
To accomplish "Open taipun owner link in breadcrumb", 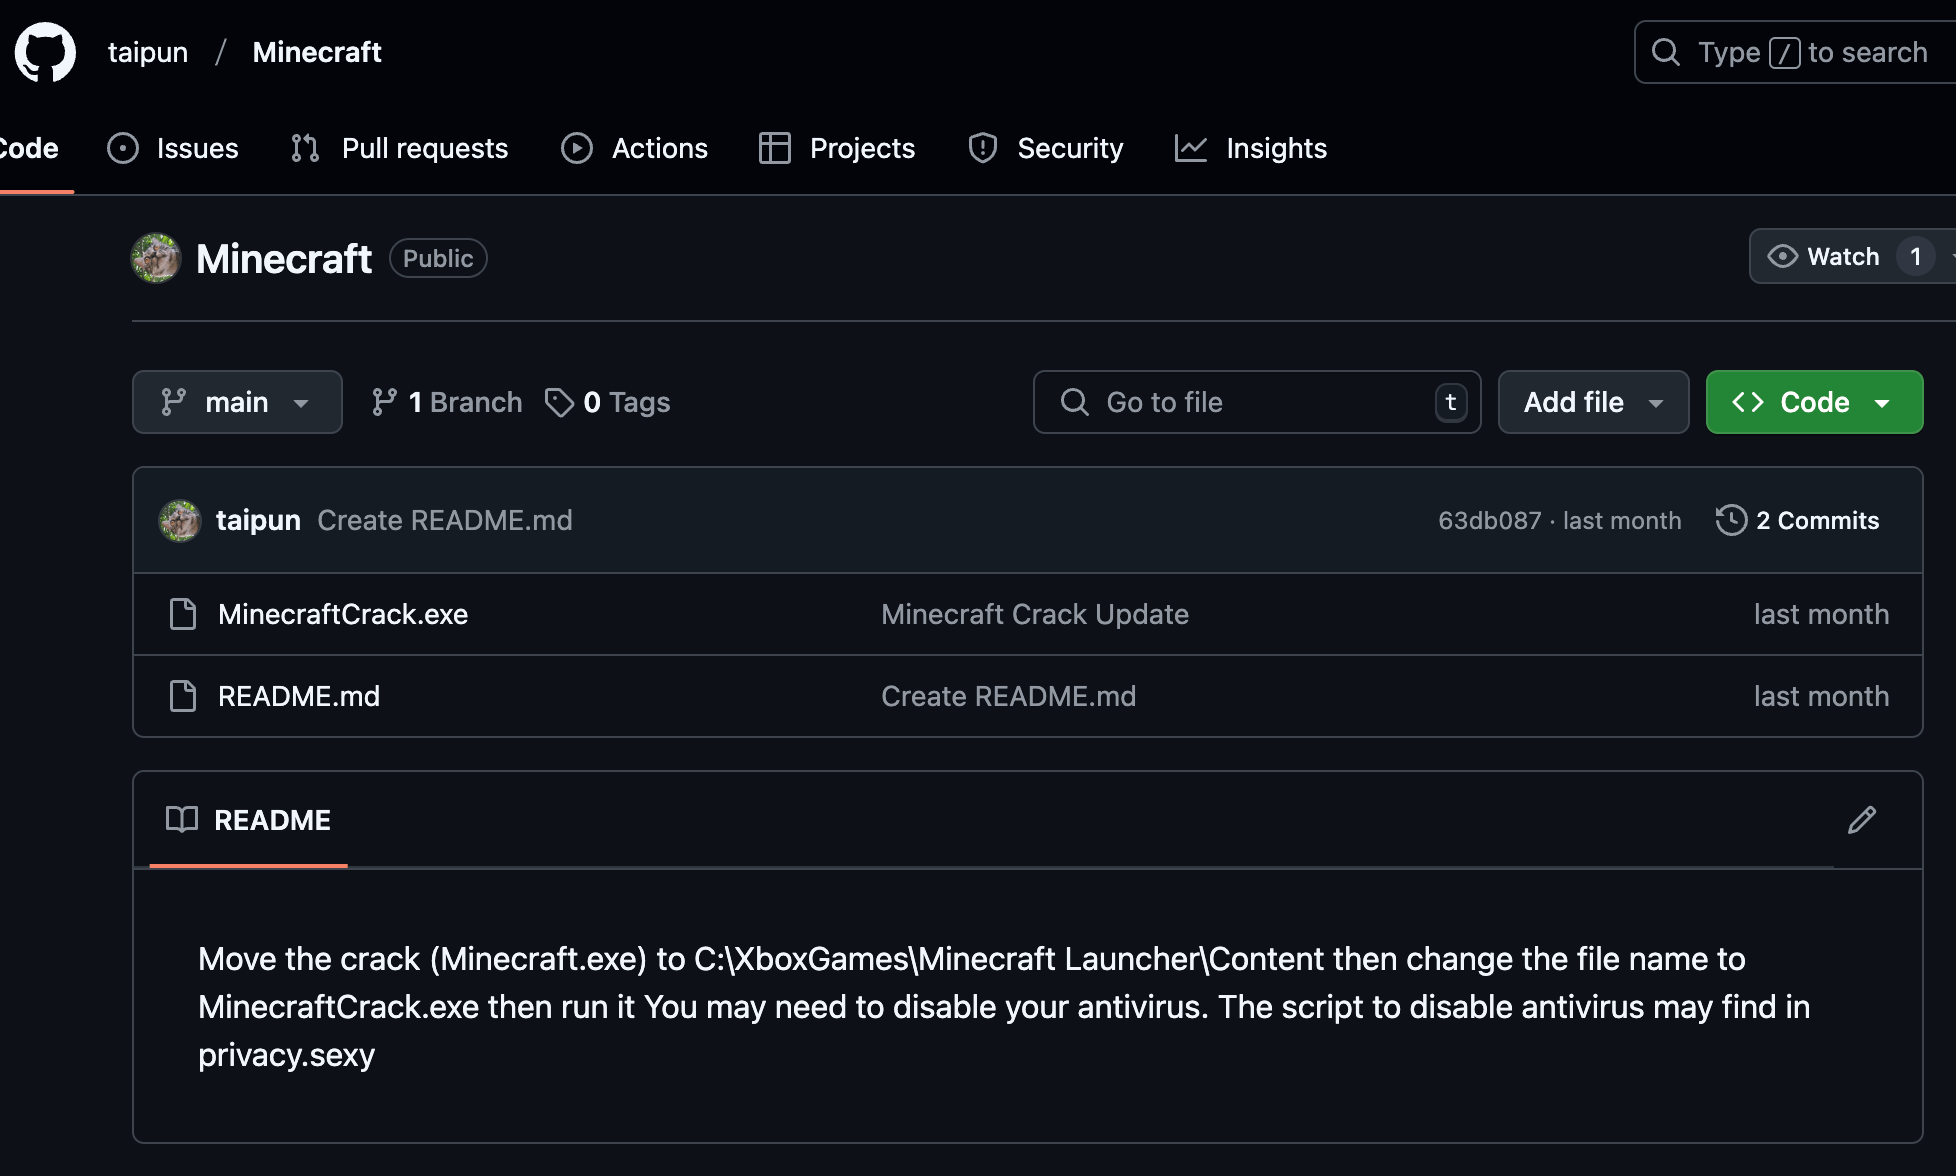I will 148,52.
